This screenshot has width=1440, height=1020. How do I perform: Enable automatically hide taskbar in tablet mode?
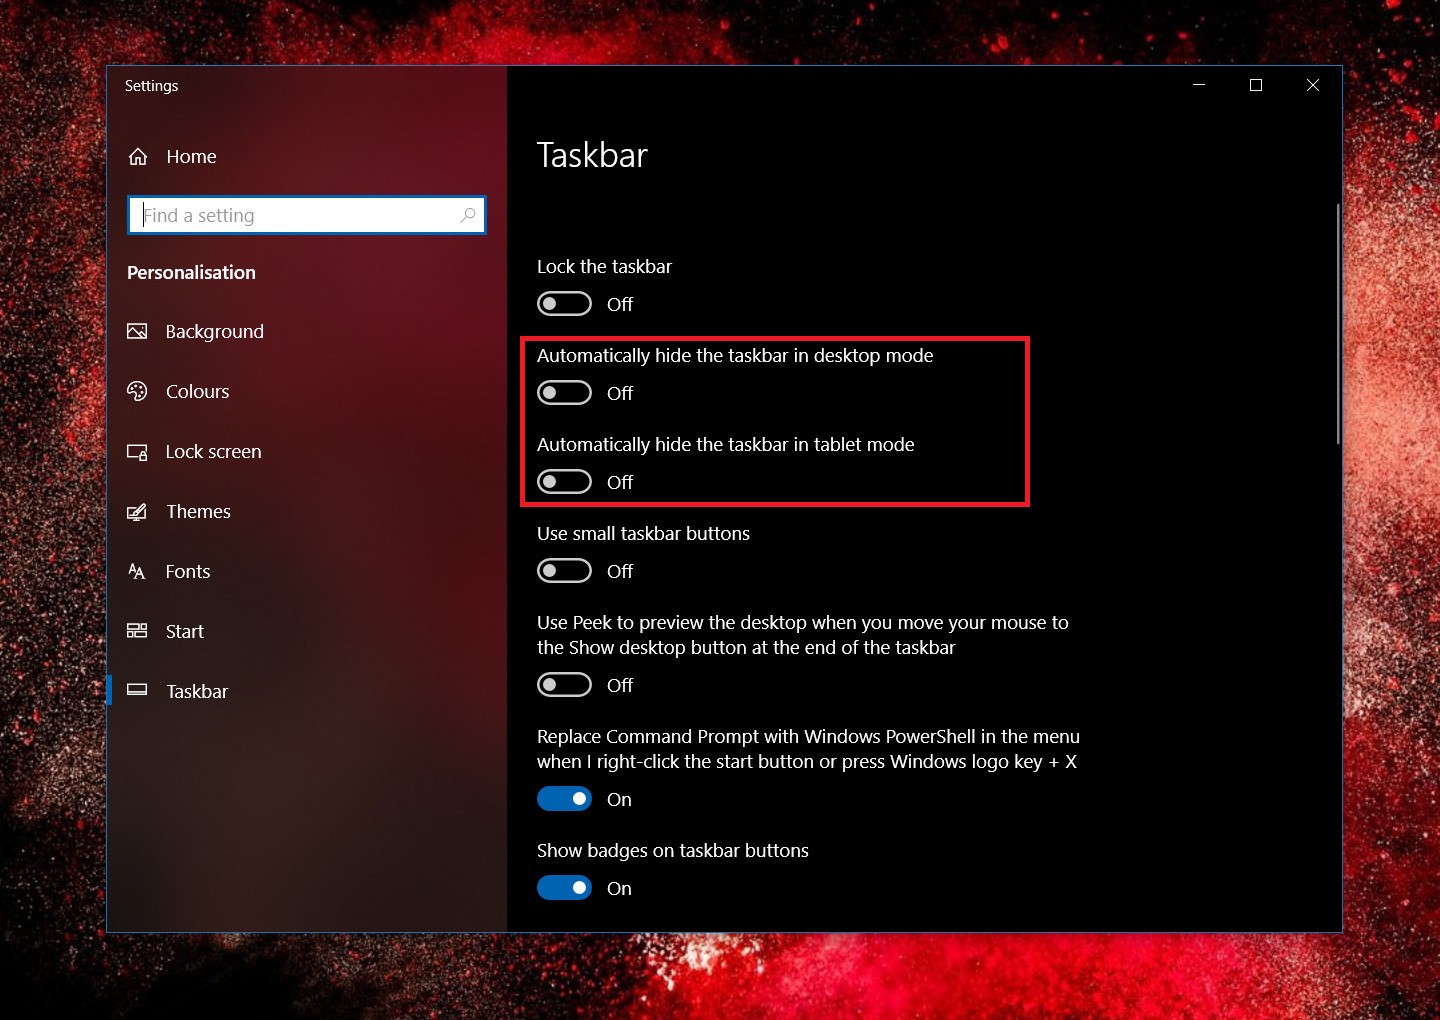[564, 481]
